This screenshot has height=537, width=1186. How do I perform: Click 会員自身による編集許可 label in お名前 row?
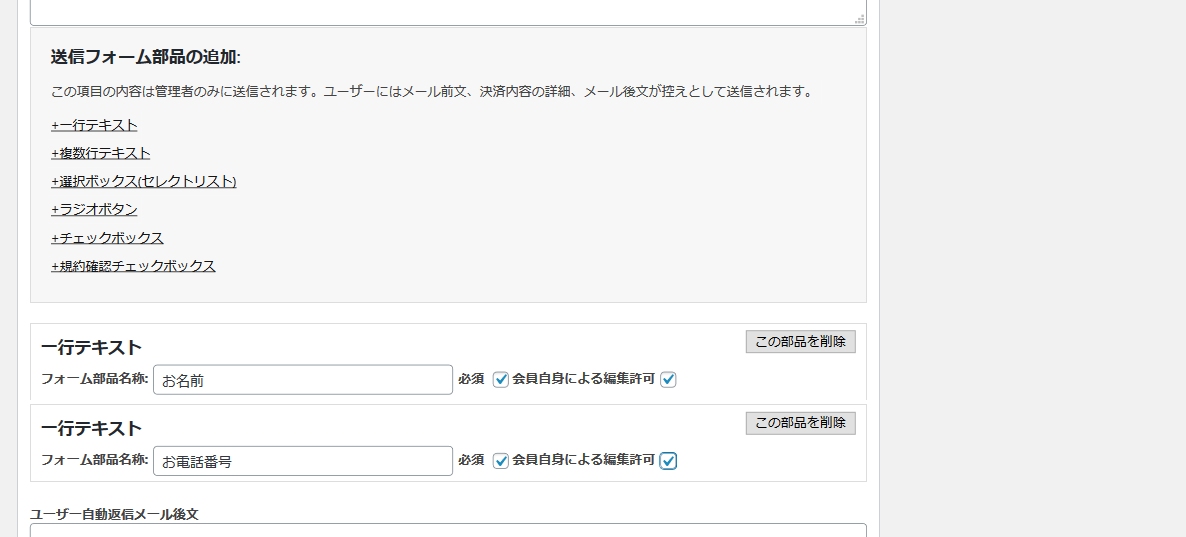pos(583,379)
